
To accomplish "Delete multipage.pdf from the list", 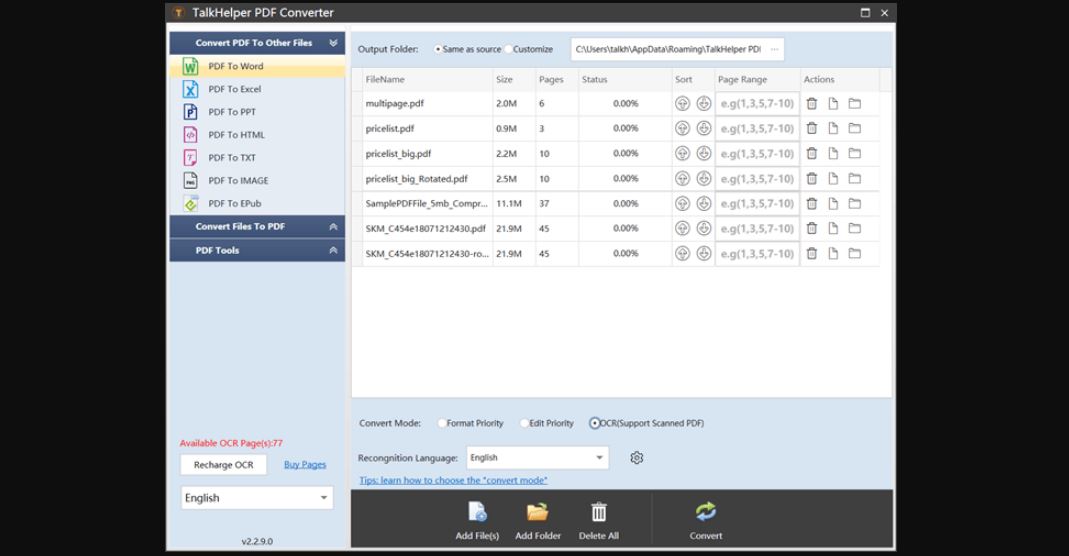I will coord(812,104).
